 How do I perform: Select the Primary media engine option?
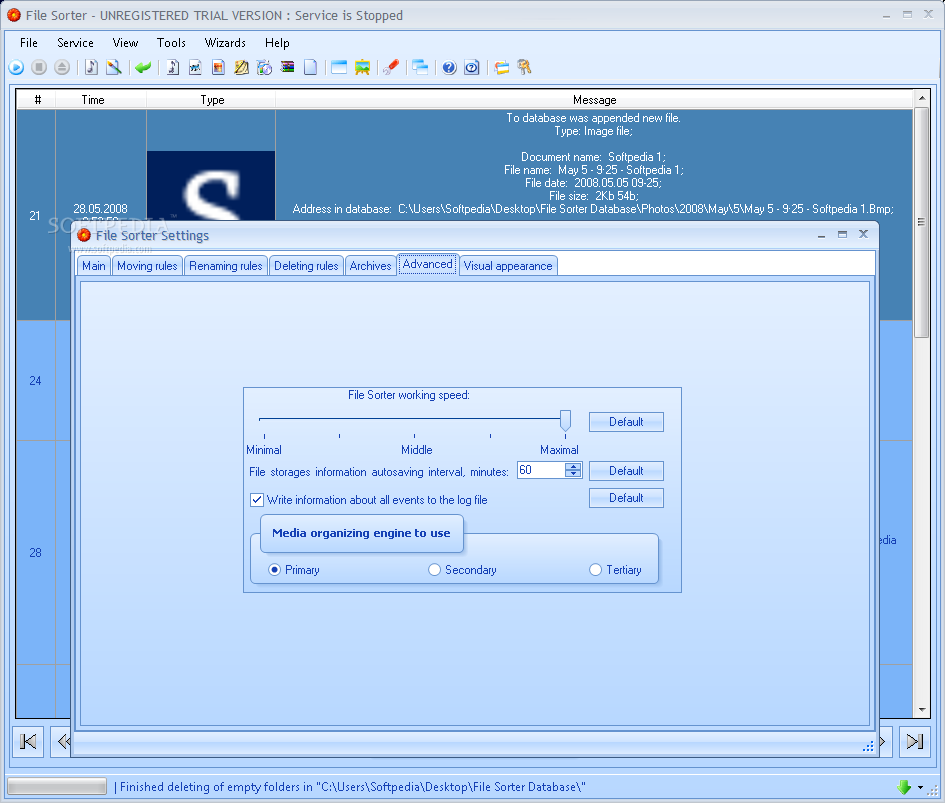(274, 570)
